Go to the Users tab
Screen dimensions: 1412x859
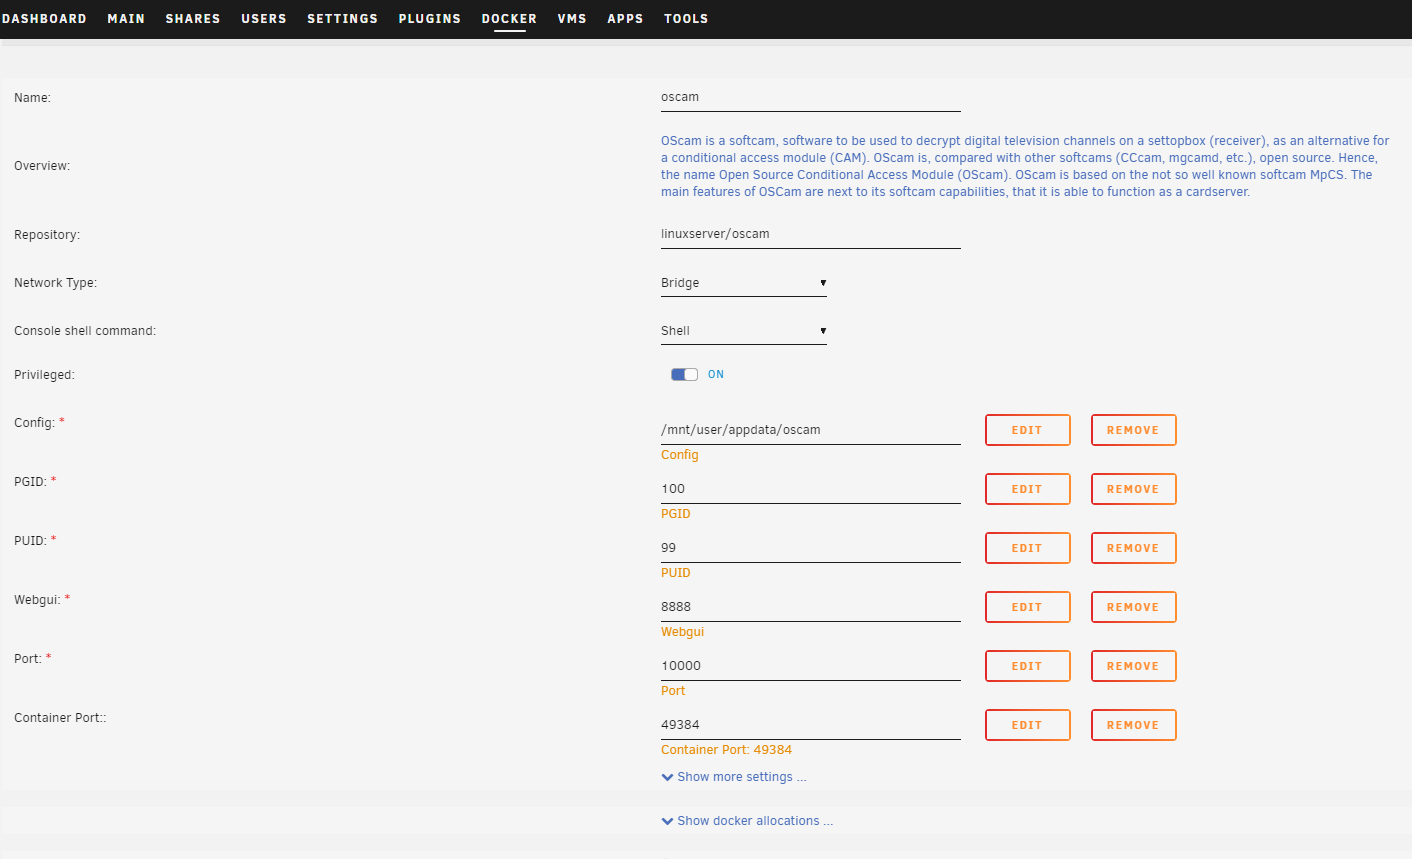(x=264, y=19)
